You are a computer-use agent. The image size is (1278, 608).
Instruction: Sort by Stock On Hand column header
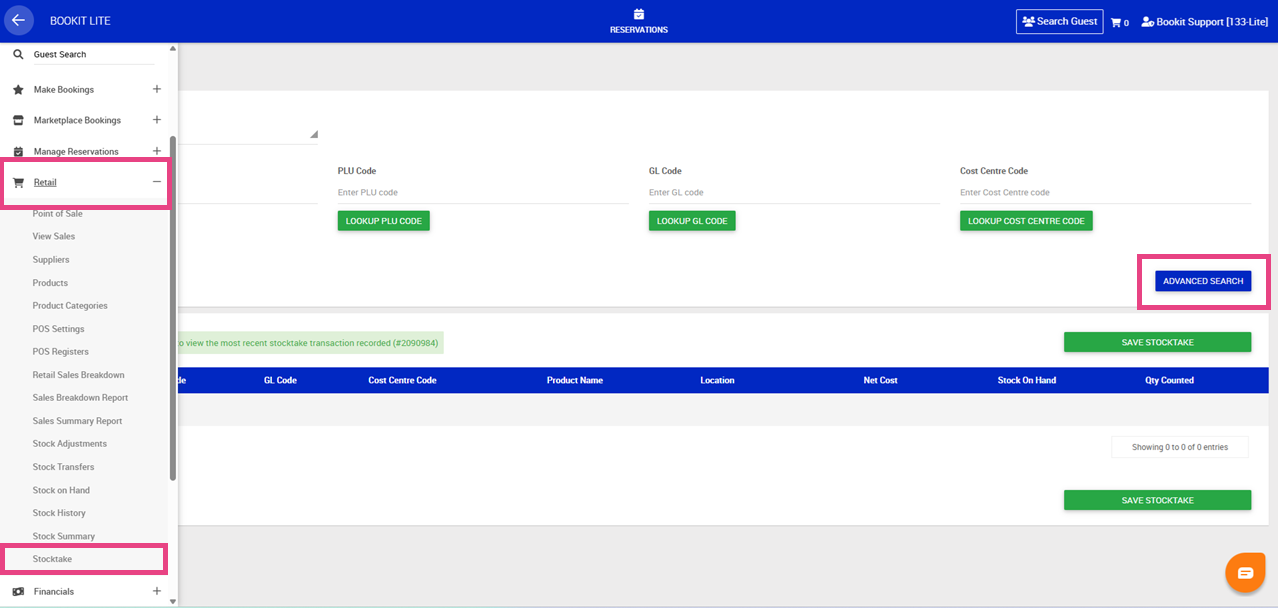pos(1027,380)
